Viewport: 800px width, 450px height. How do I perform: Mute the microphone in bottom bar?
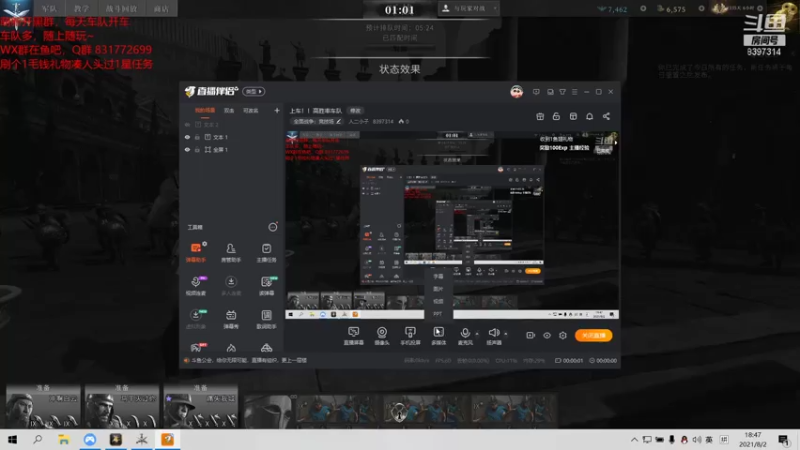pos(465,336)
